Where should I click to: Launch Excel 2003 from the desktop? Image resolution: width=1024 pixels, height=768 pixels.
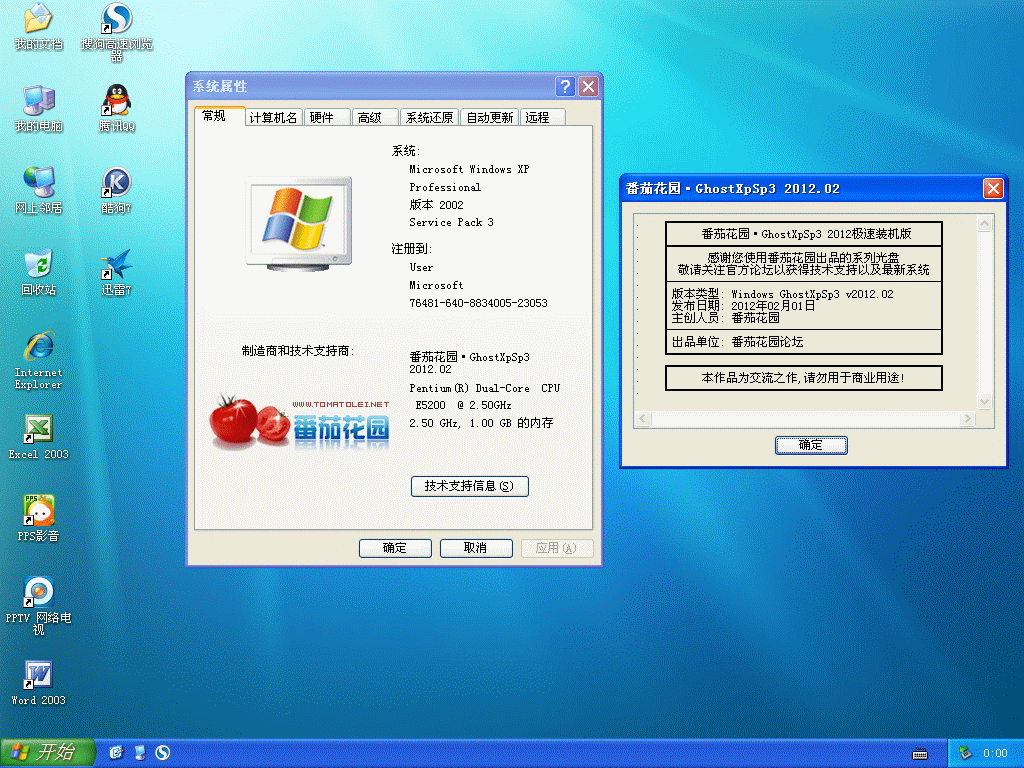pyautogui.click(x=38, y=429)
